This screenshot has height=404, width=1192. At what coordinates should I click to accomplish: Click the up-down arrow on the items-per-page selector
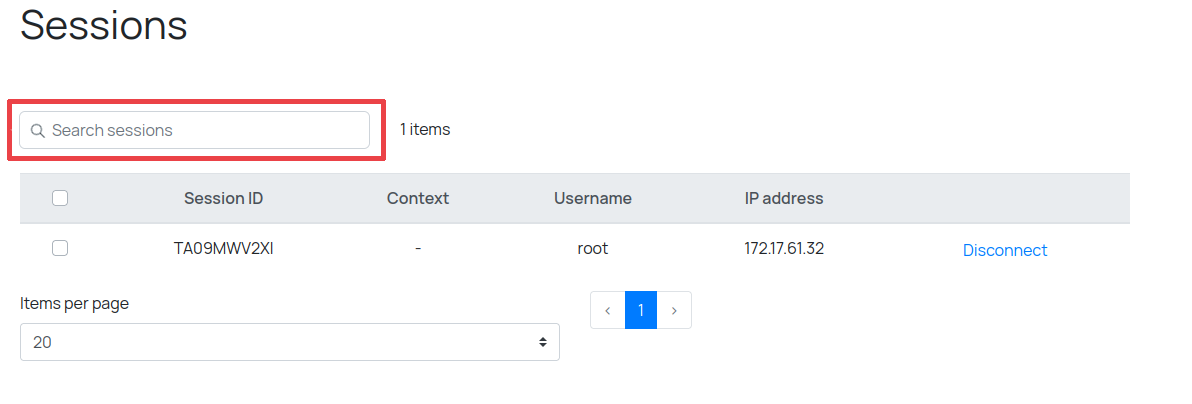tap(543, 342)
